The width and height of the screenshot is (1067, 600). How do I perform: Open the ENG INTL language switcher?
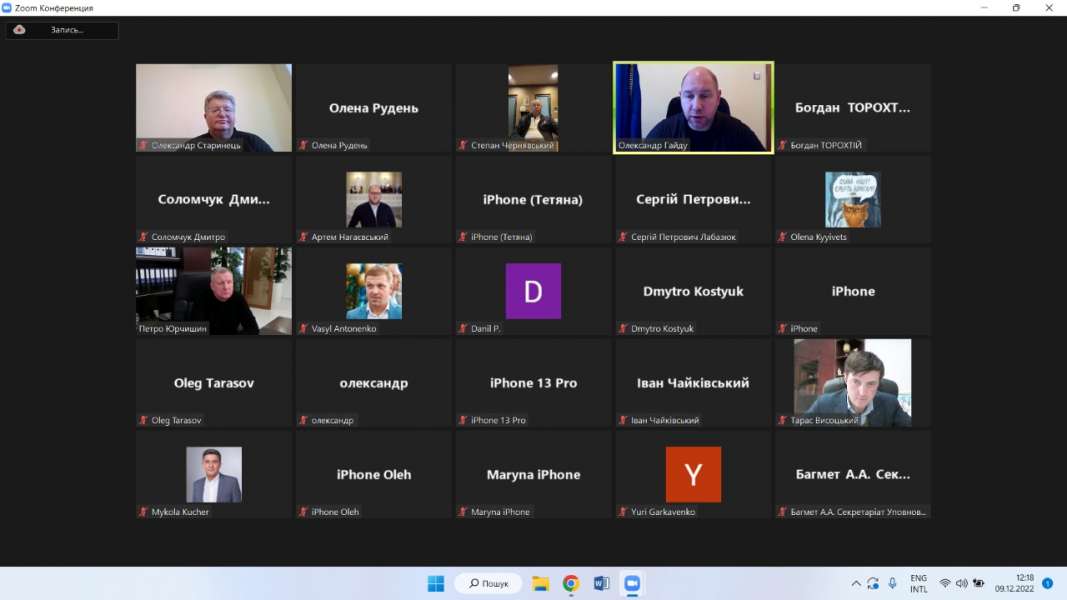(918, 583)
